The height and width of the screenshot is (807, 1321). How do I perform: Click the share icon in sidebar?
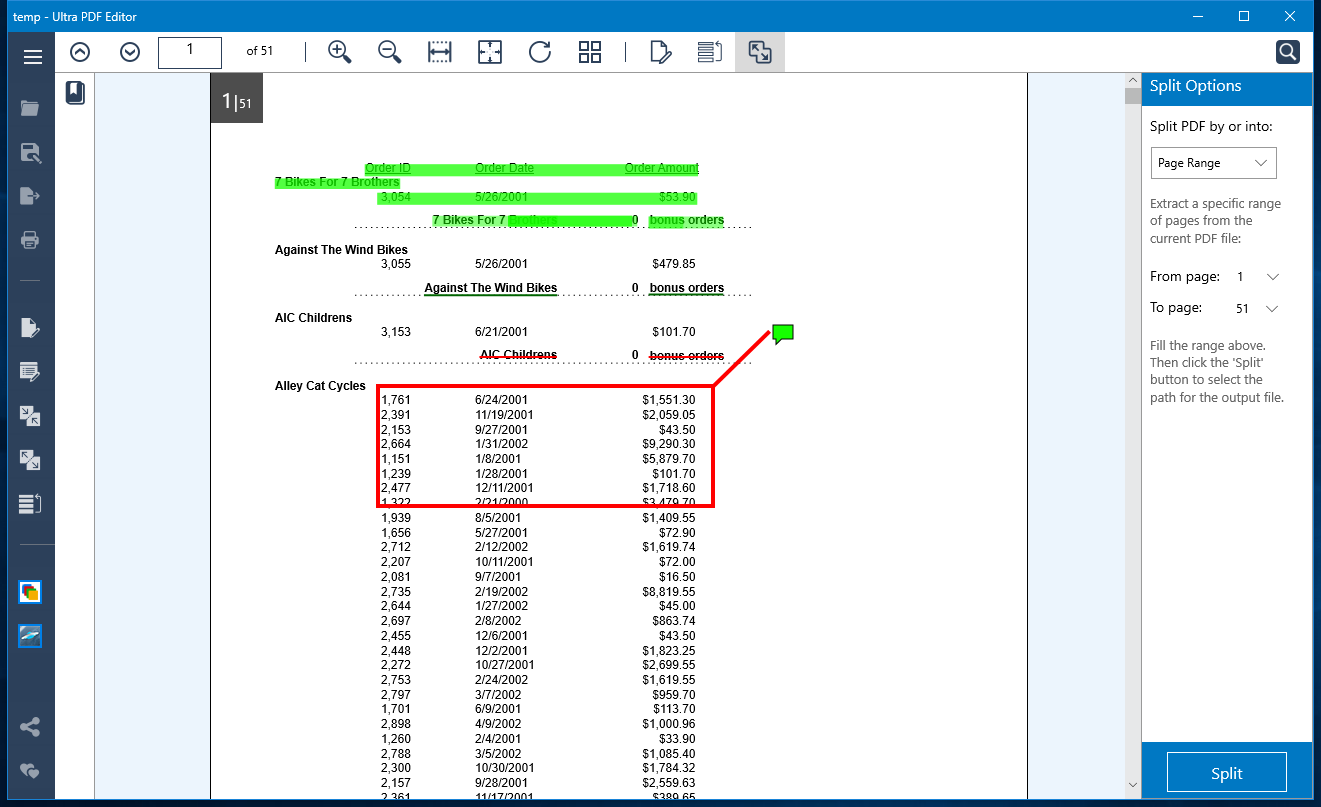[30, 727]
